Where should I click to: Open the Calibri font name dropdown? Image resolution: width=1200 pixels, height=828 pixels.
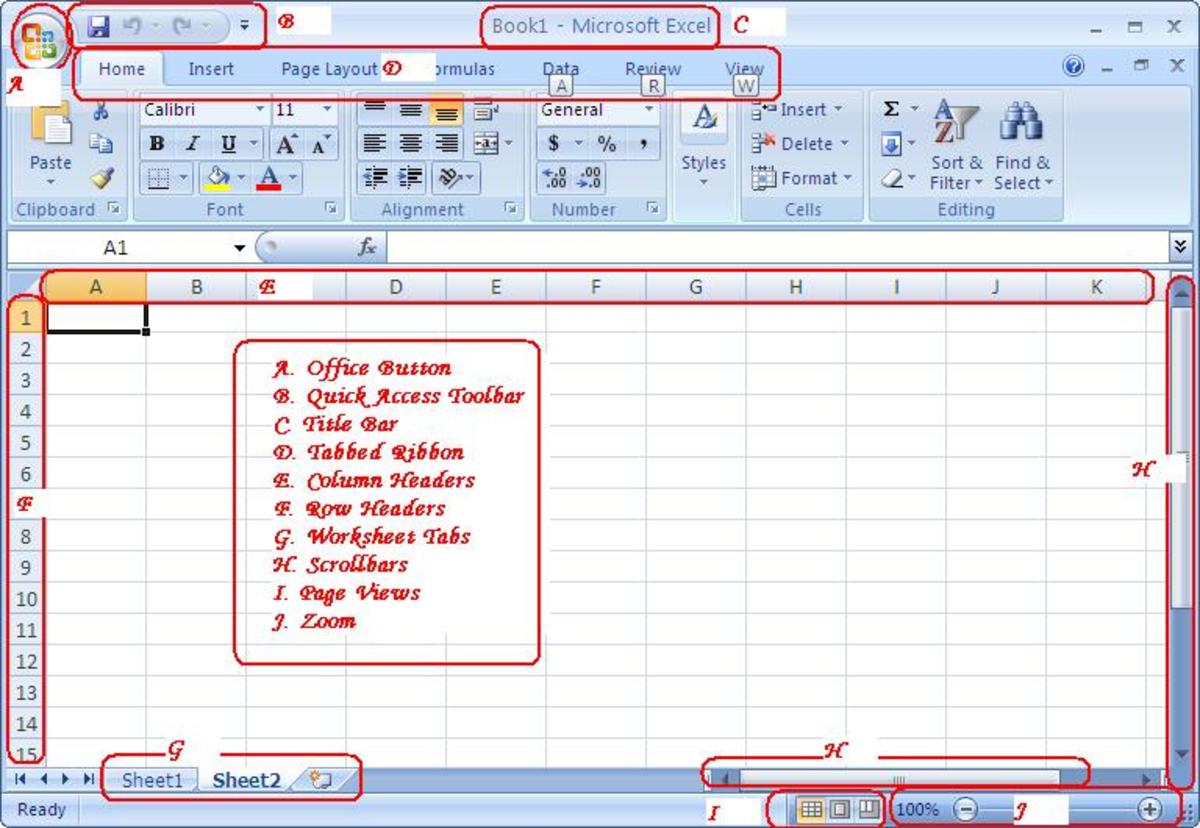pyautogui.click(x=260, y=110)
